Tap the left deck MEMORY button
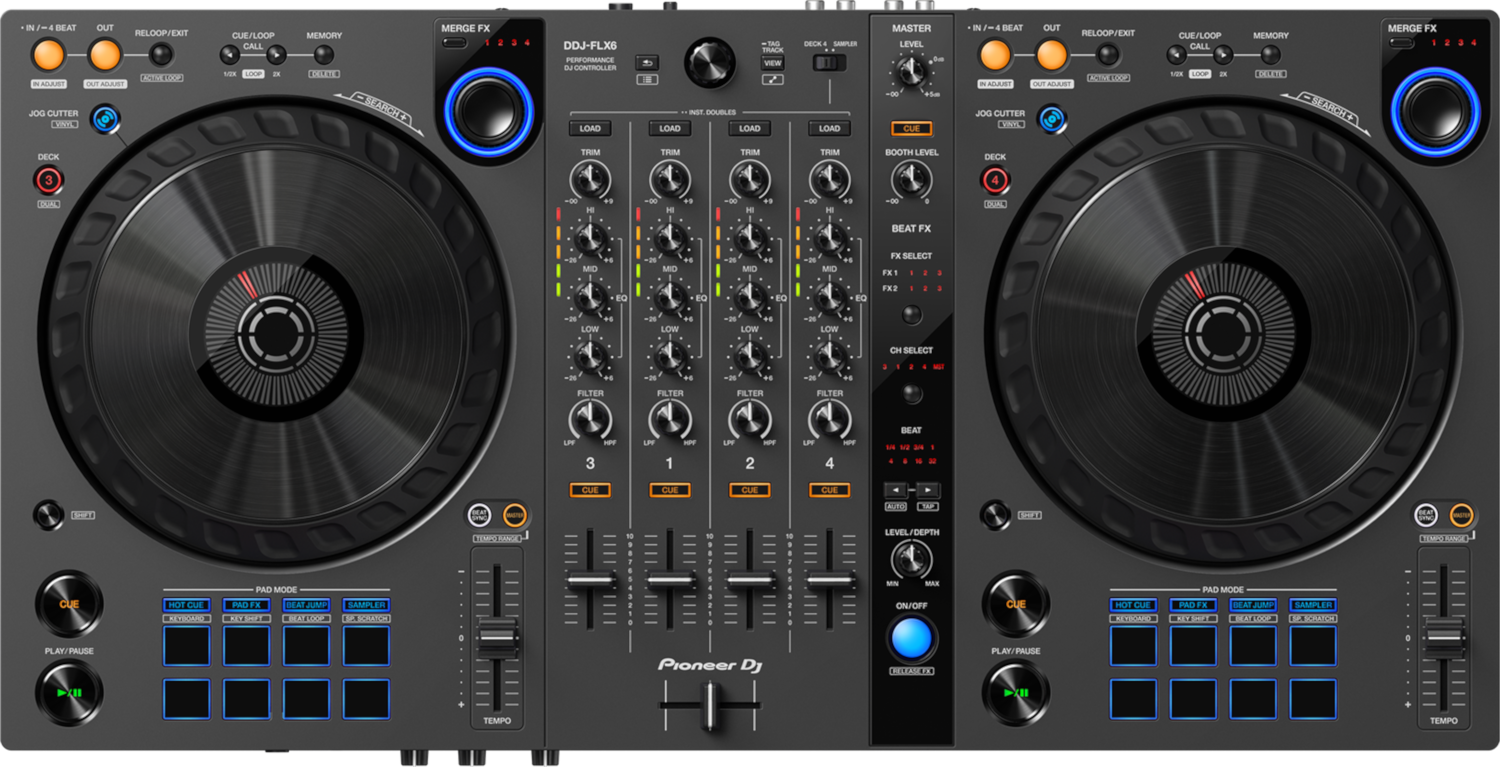 (324, 55)
